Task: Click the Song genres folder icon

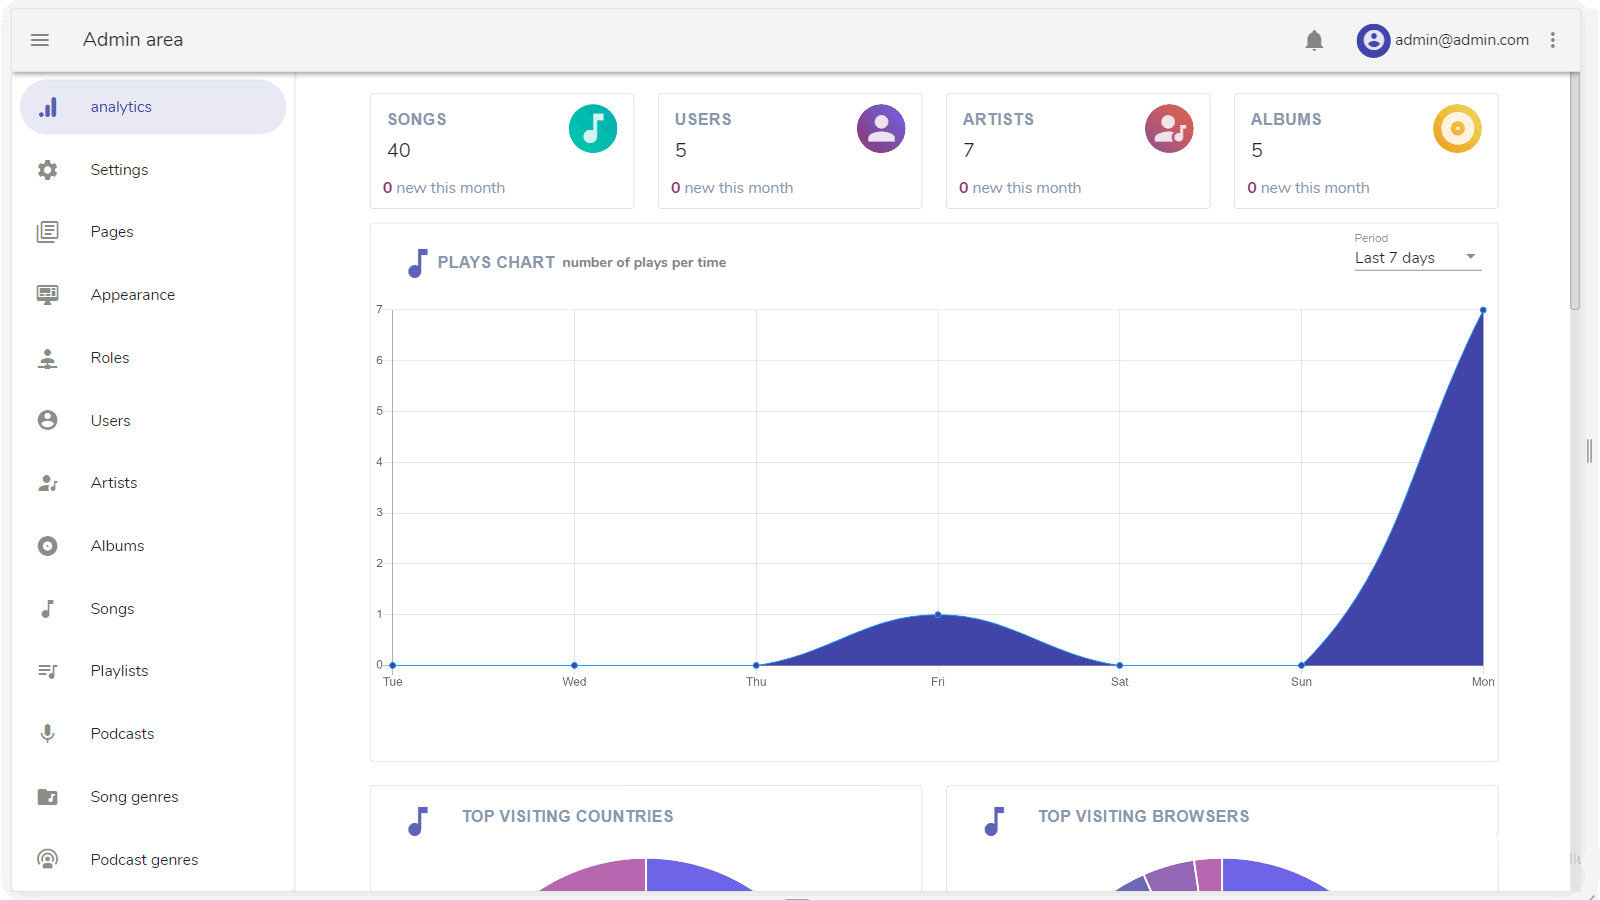Action: pos(47,797)
